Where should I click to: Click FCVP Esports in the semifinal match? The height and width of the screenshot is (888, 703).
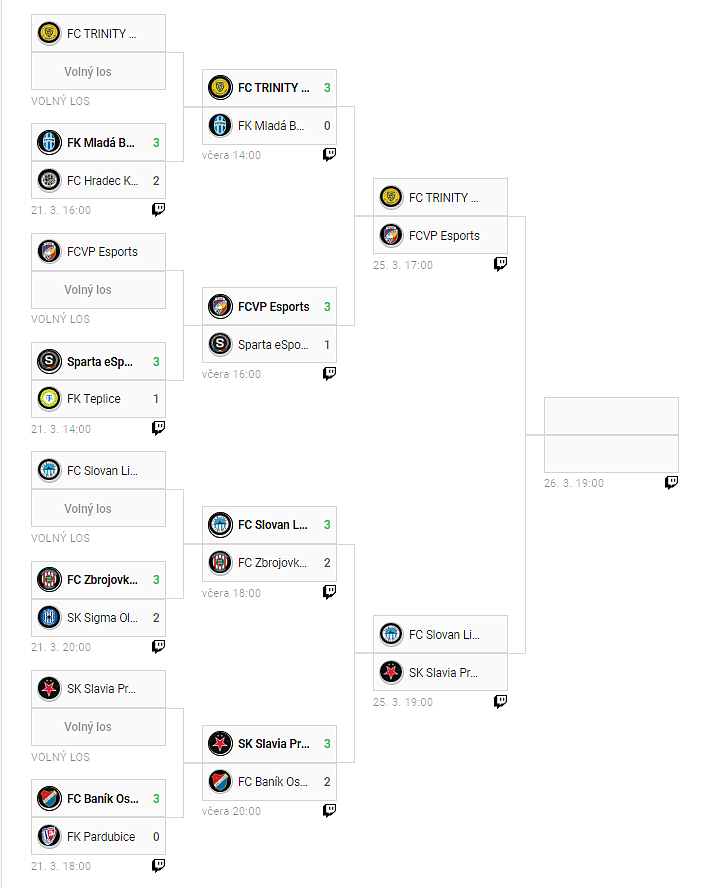point(440,236)
